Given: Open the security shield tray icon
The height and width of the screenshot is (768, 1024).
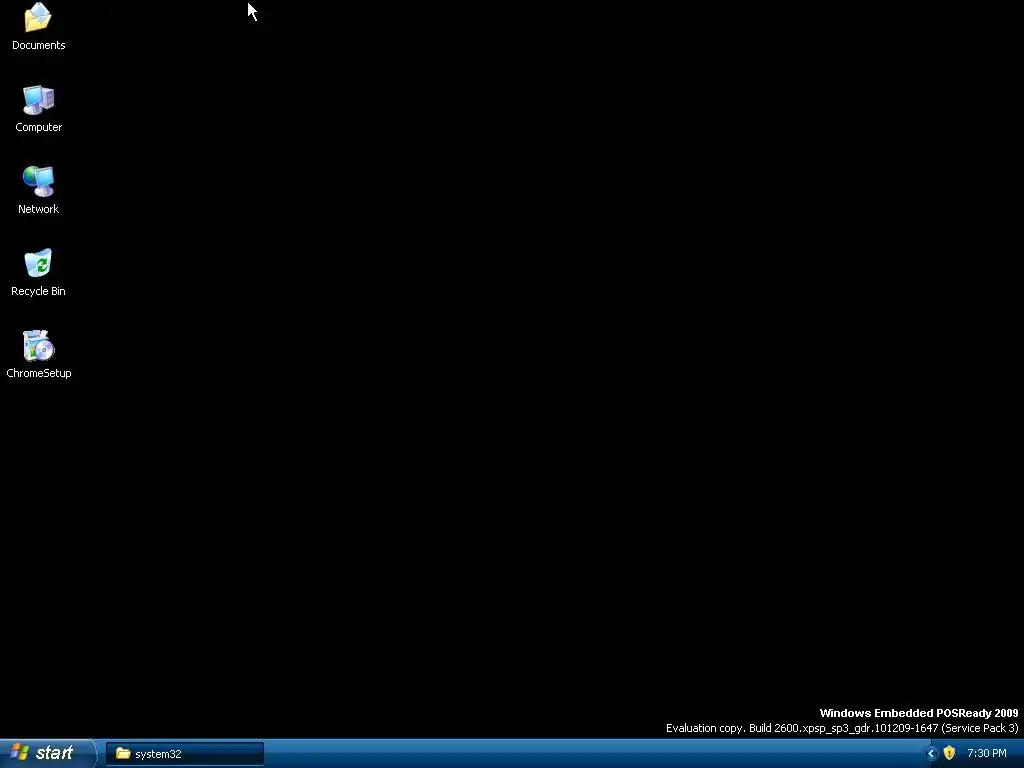Looking at the screenshot, I should 950,753.
